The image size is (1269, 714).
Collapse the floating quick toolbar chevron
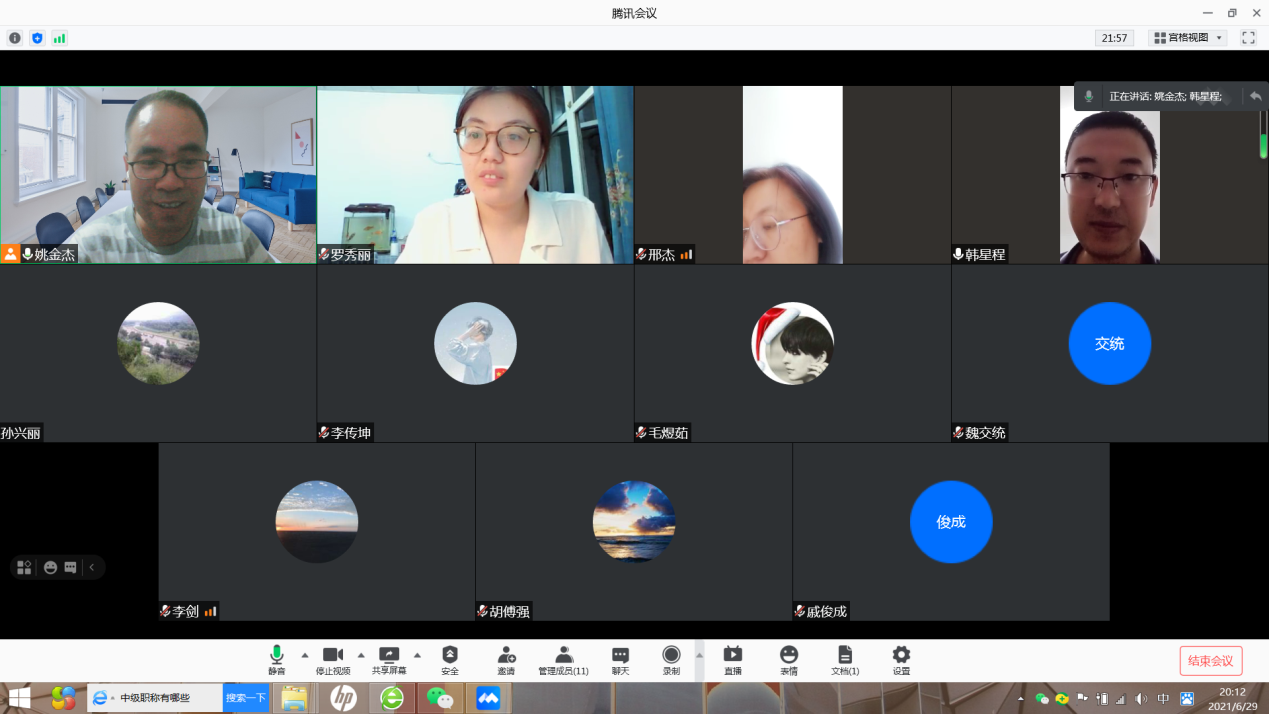point(92,568)
